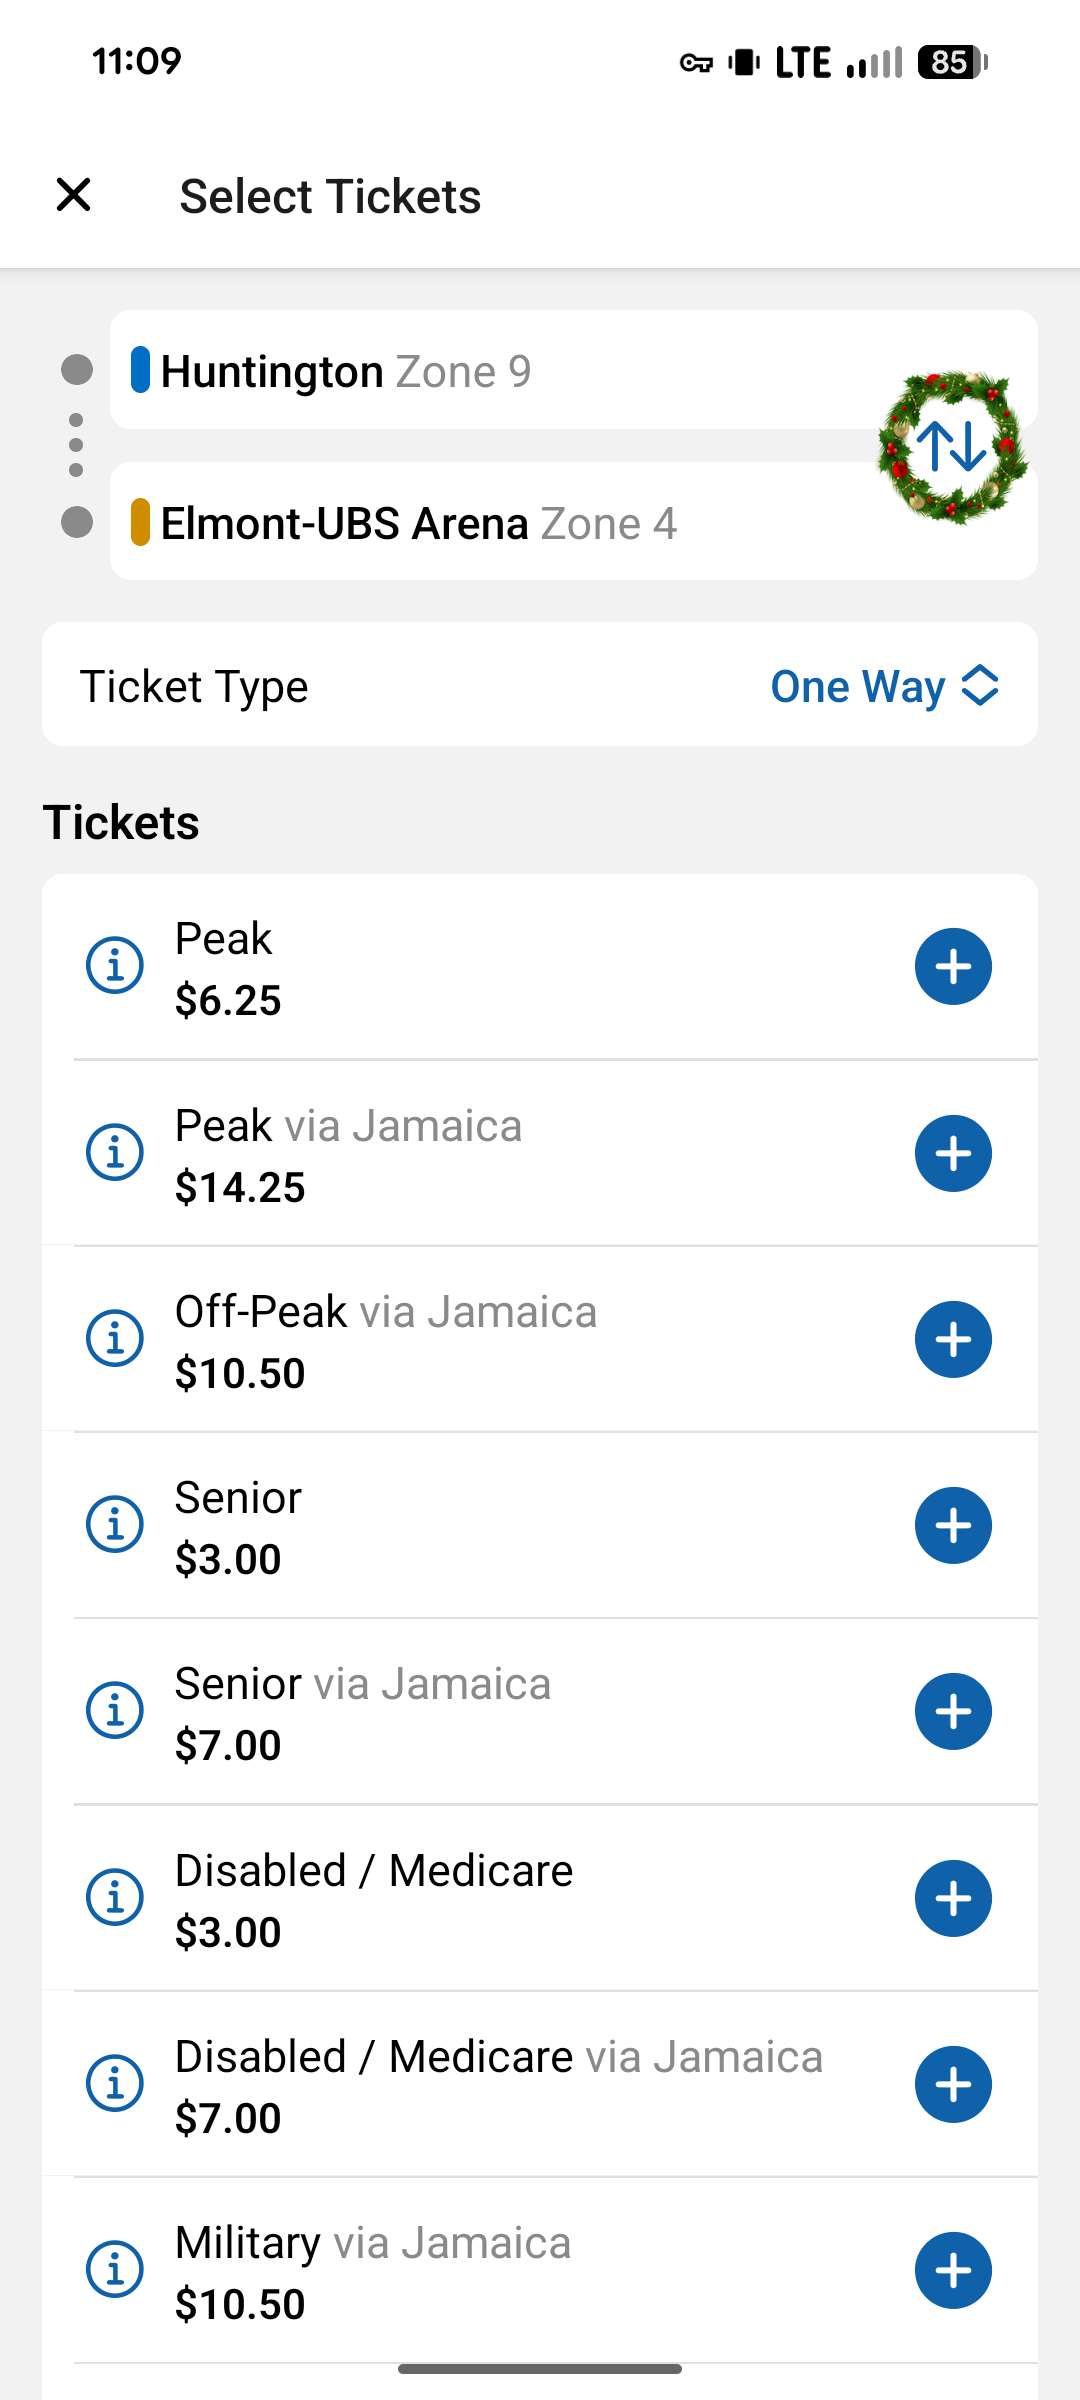Add a Peak $6.25 ticket
This screenshot has width=1080, height=2400.
click(953, 966)
